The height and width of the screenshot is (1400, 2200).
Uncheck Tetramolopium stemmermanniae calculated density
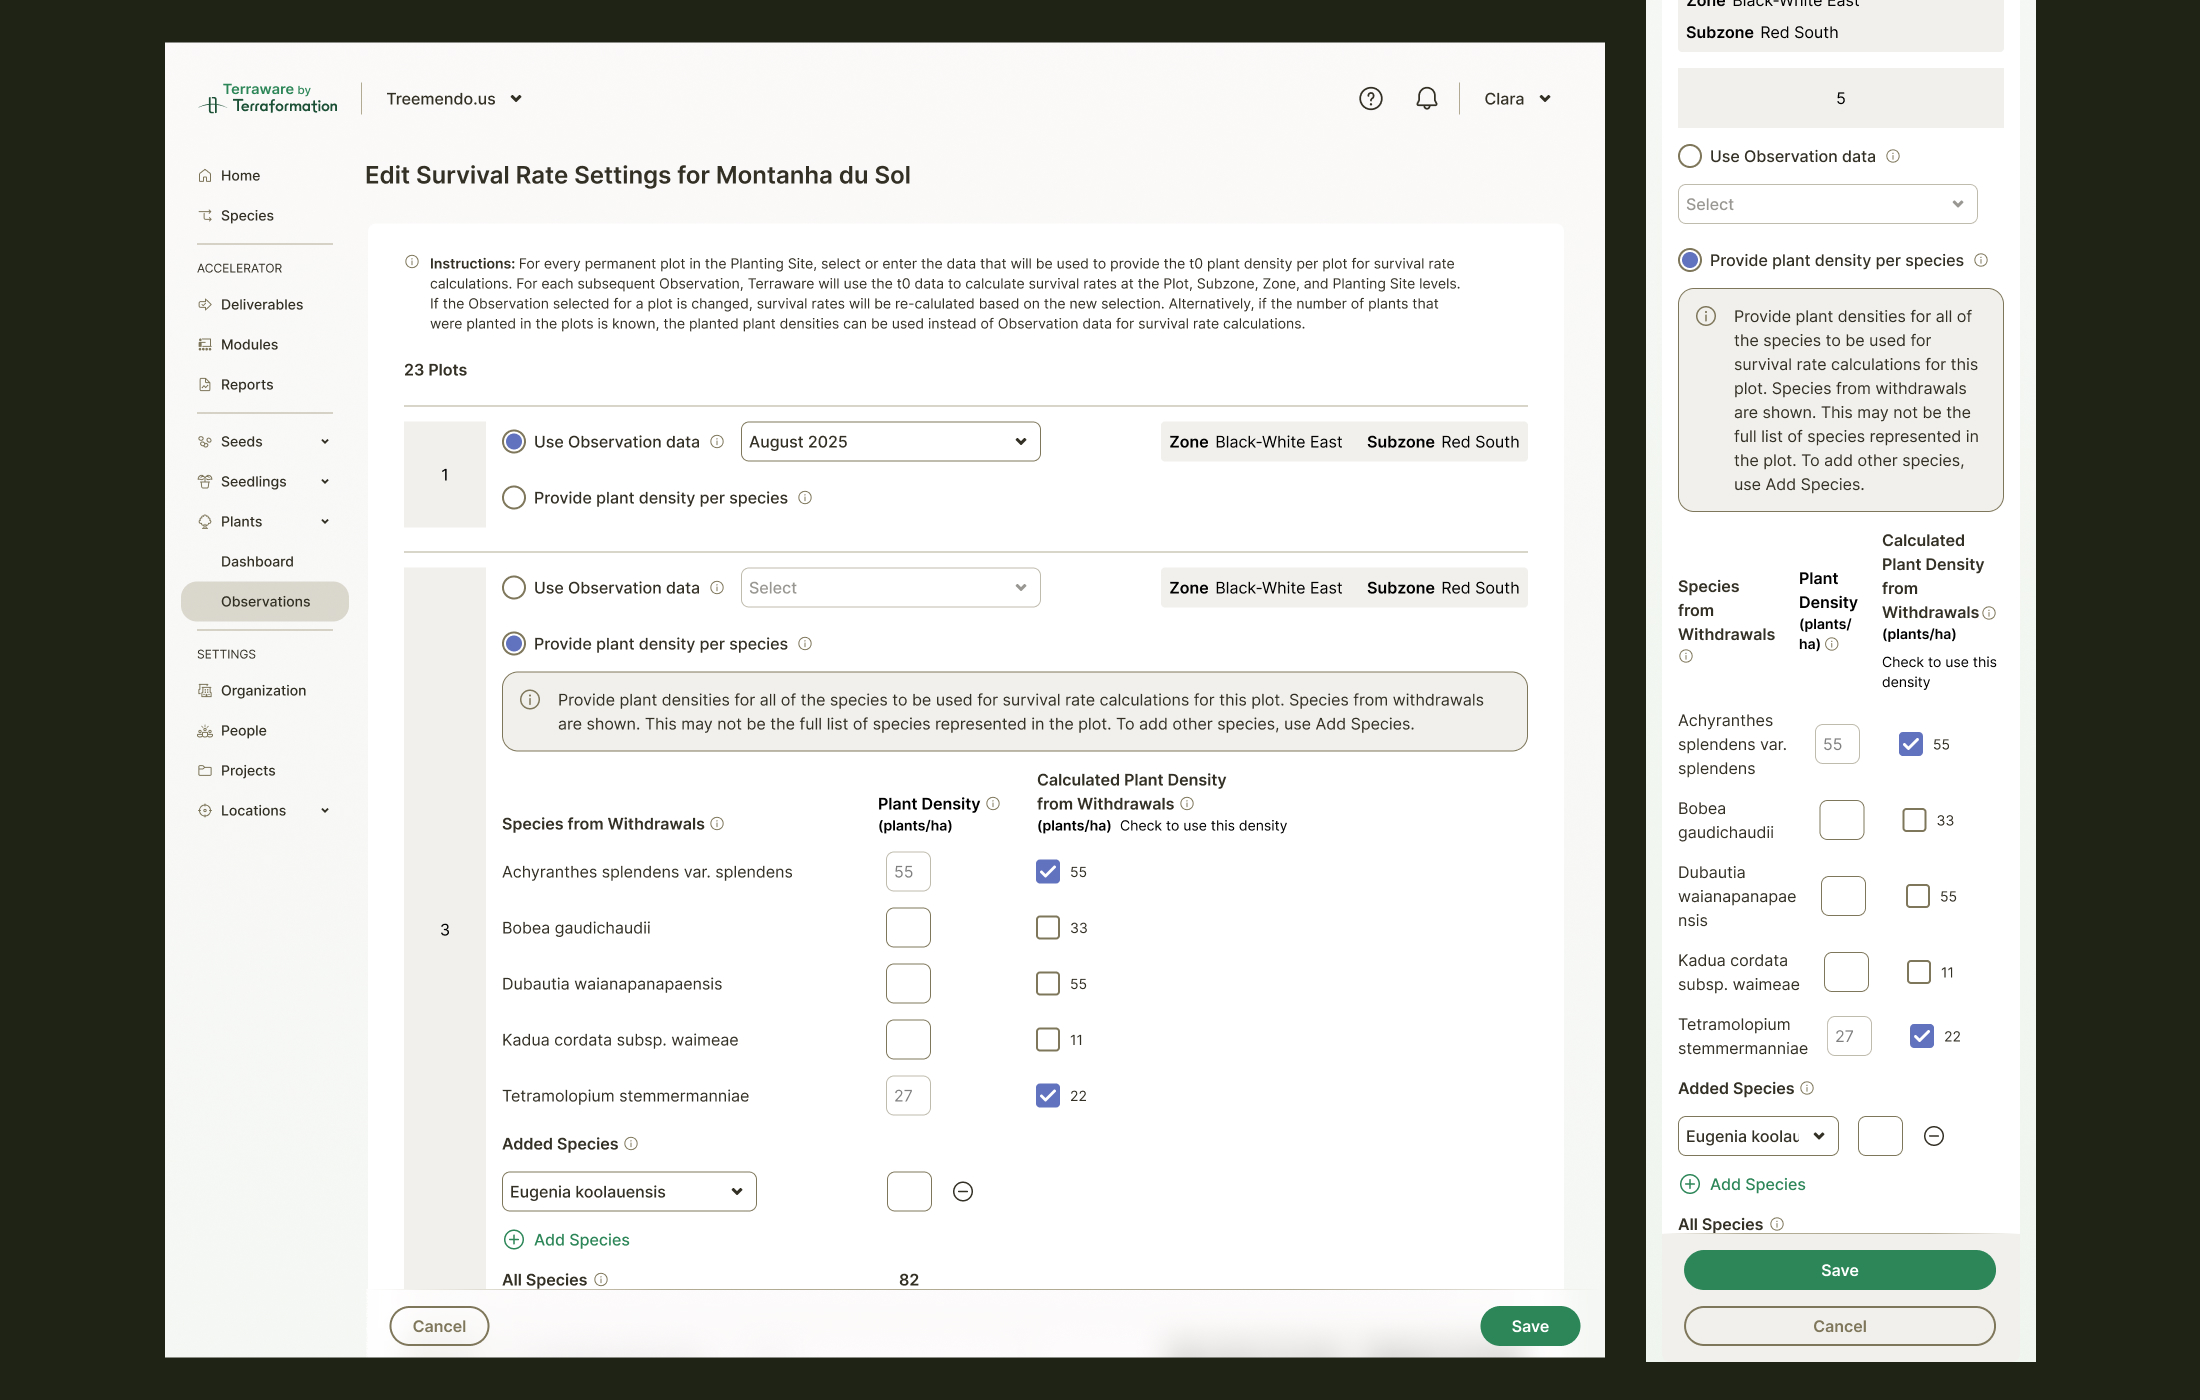tap(1047, 1095)
